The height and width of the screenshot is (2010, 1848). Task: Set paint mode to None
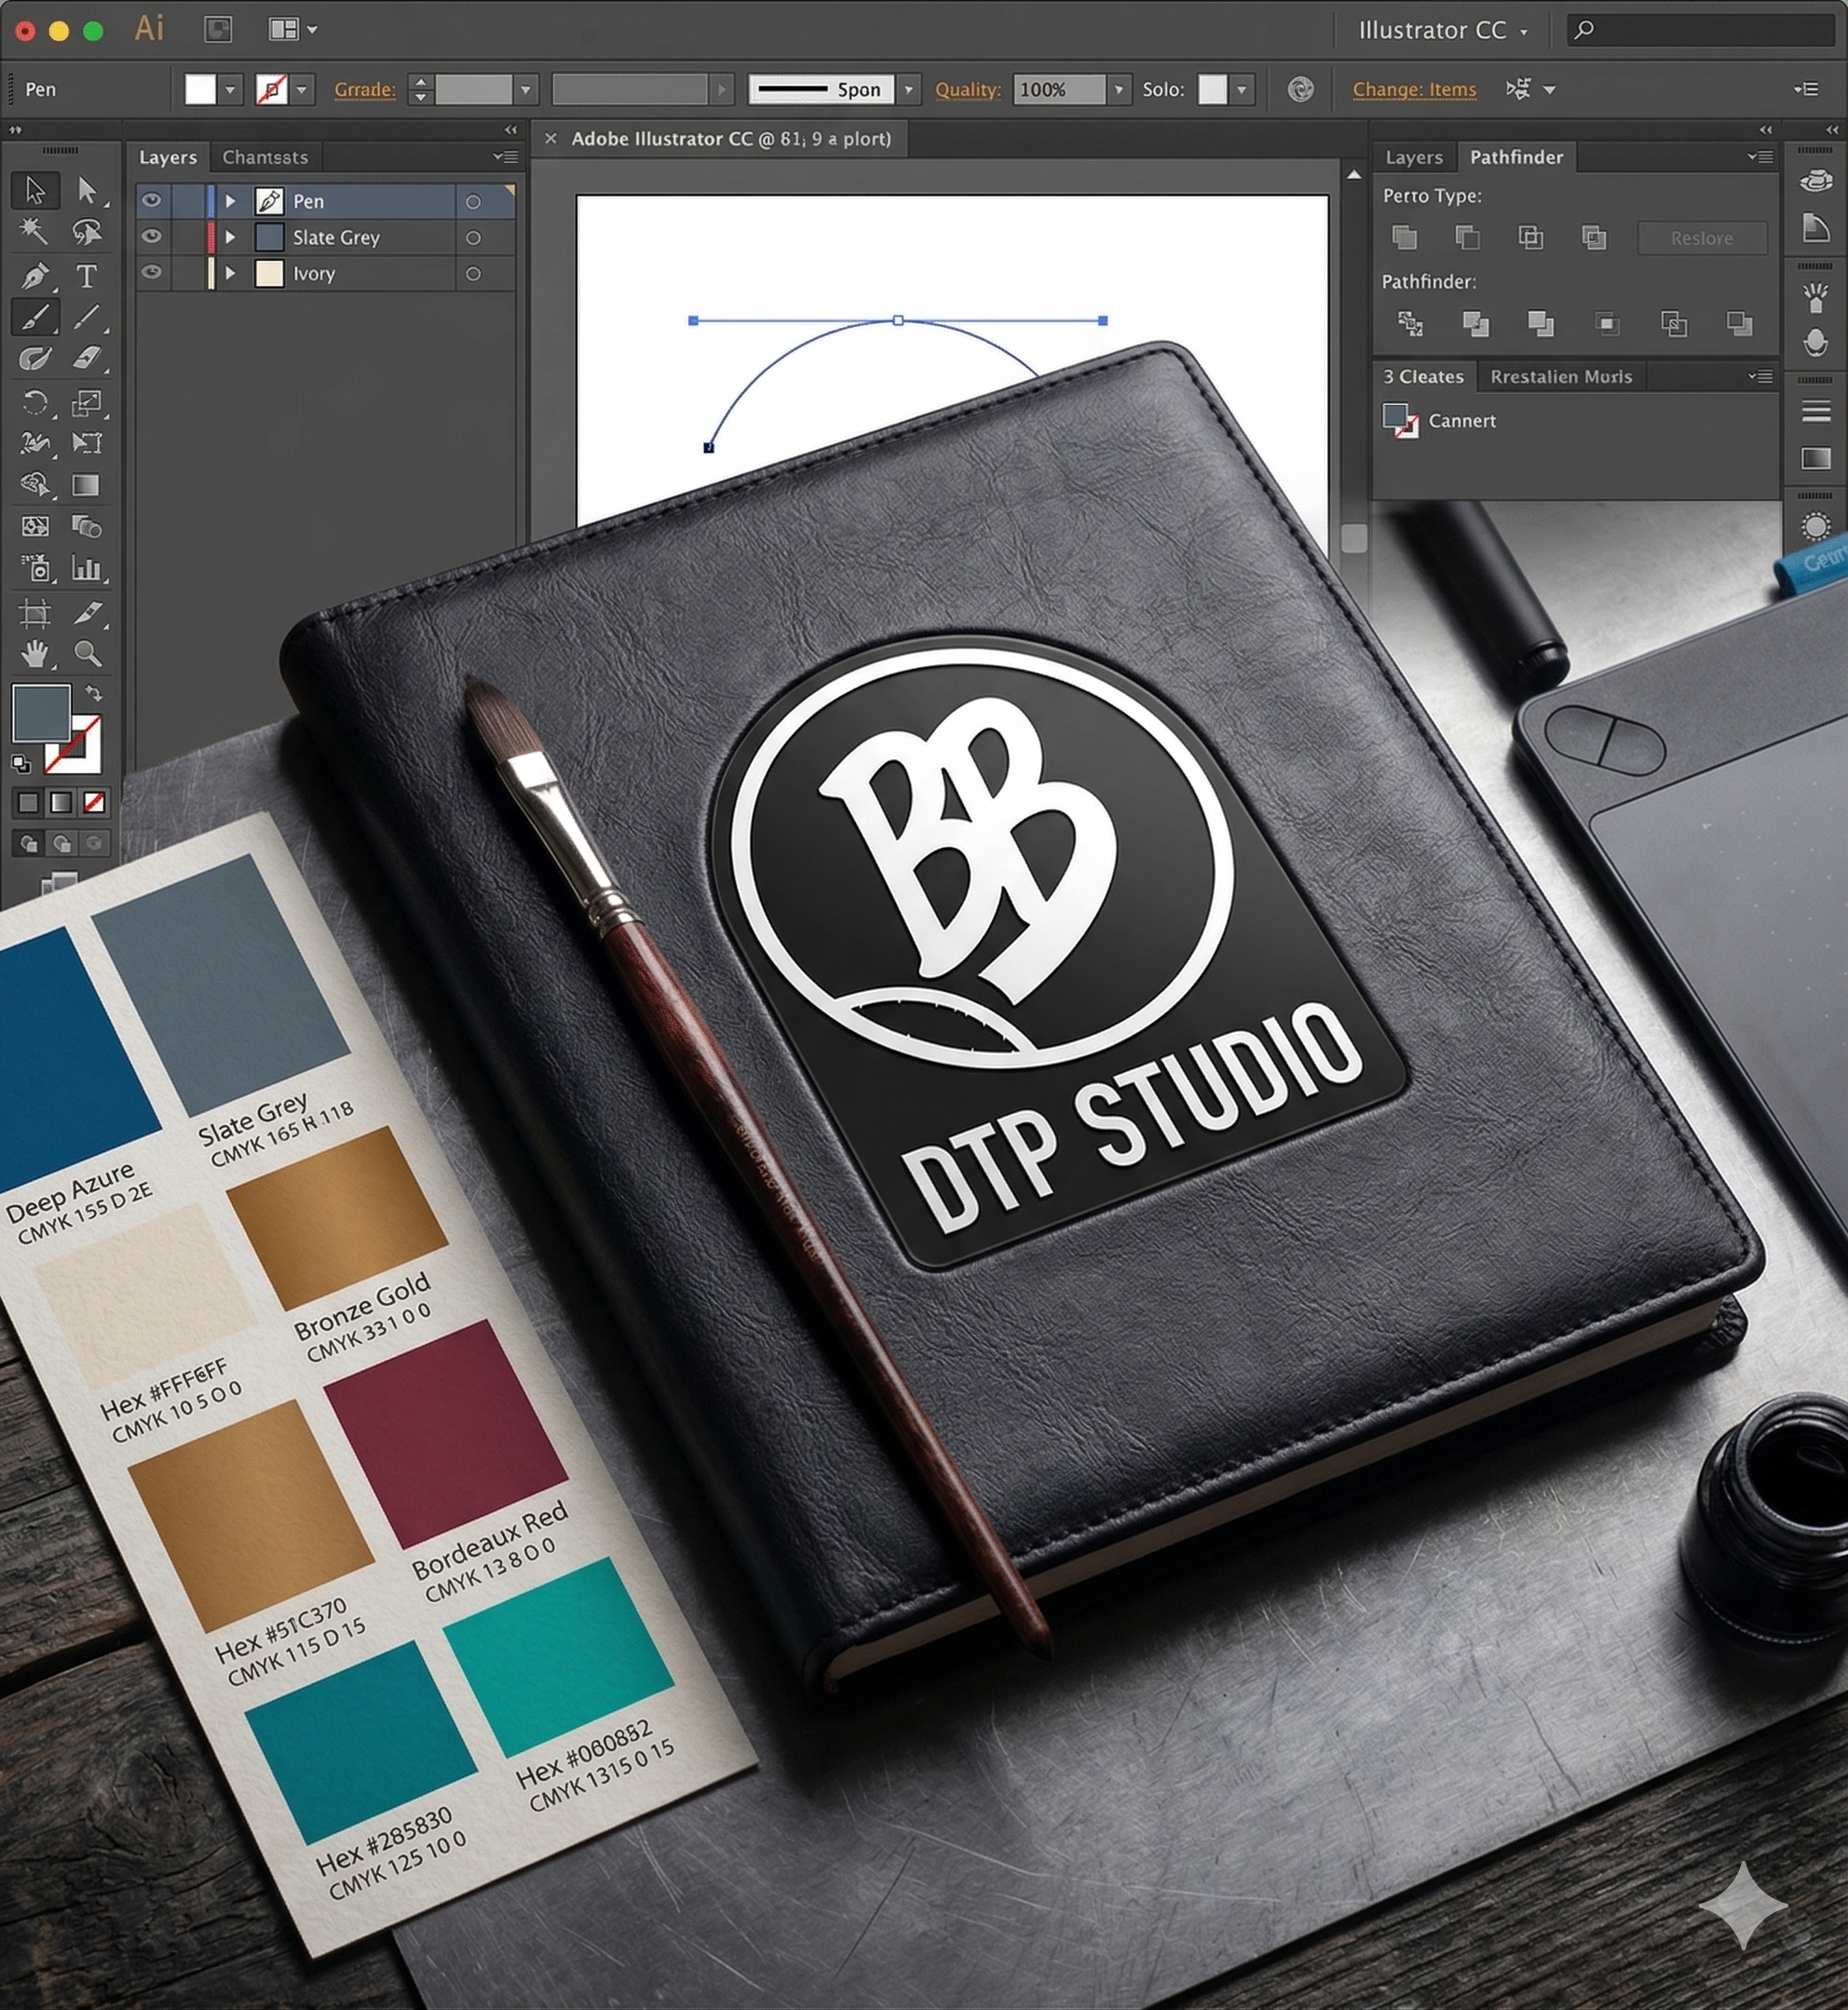point(94,802)
